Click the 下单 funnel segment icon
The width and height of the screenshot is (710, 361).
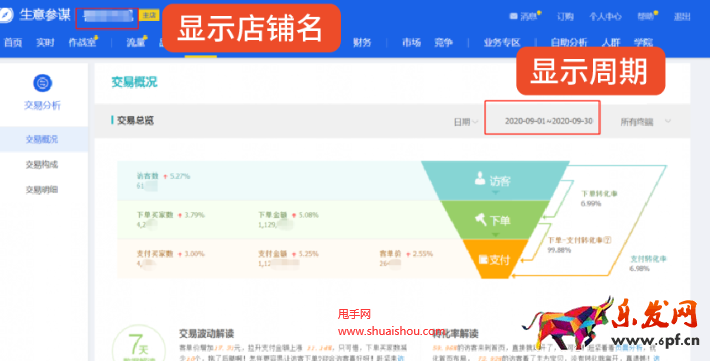point(480,220)
